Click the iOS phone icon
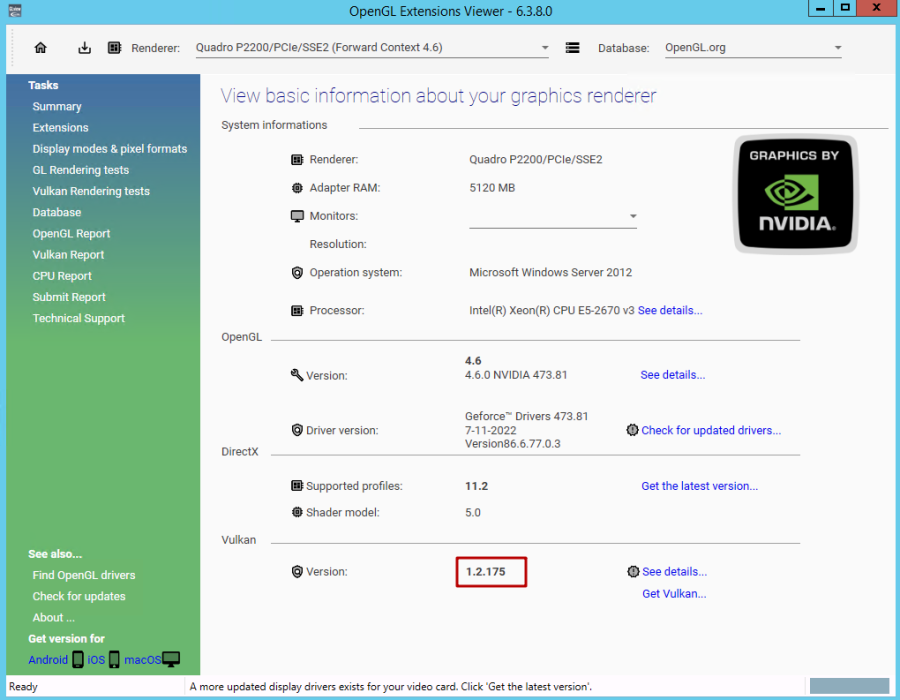 click(x=114, y=660)
